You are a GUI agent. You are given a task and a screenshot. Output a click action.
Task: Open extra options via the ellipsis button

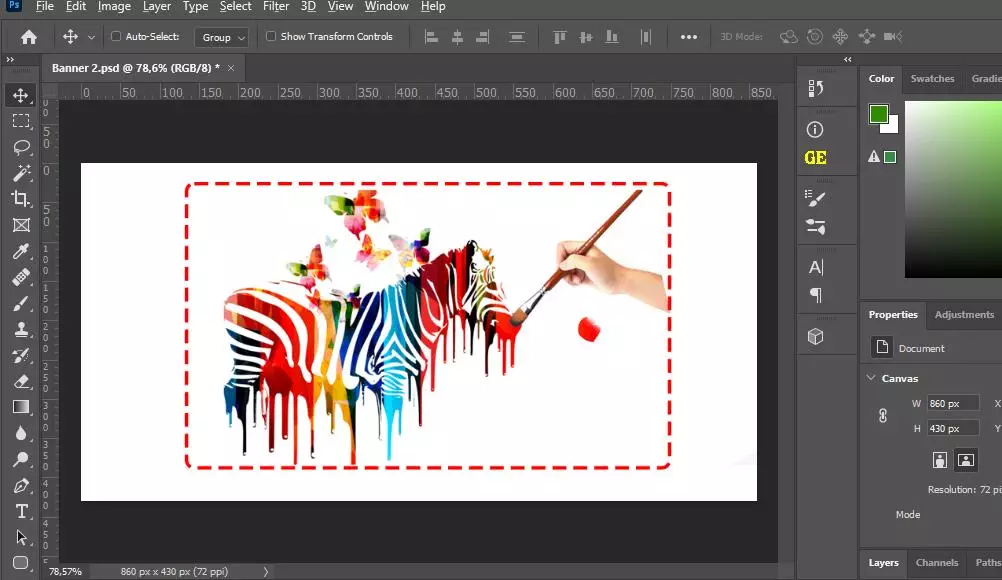689,36
